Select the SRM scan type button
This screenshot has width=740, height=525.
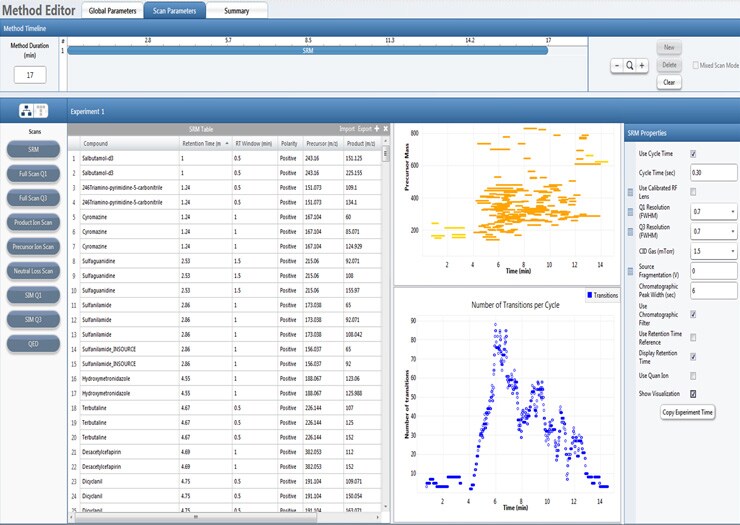(33, 149)
